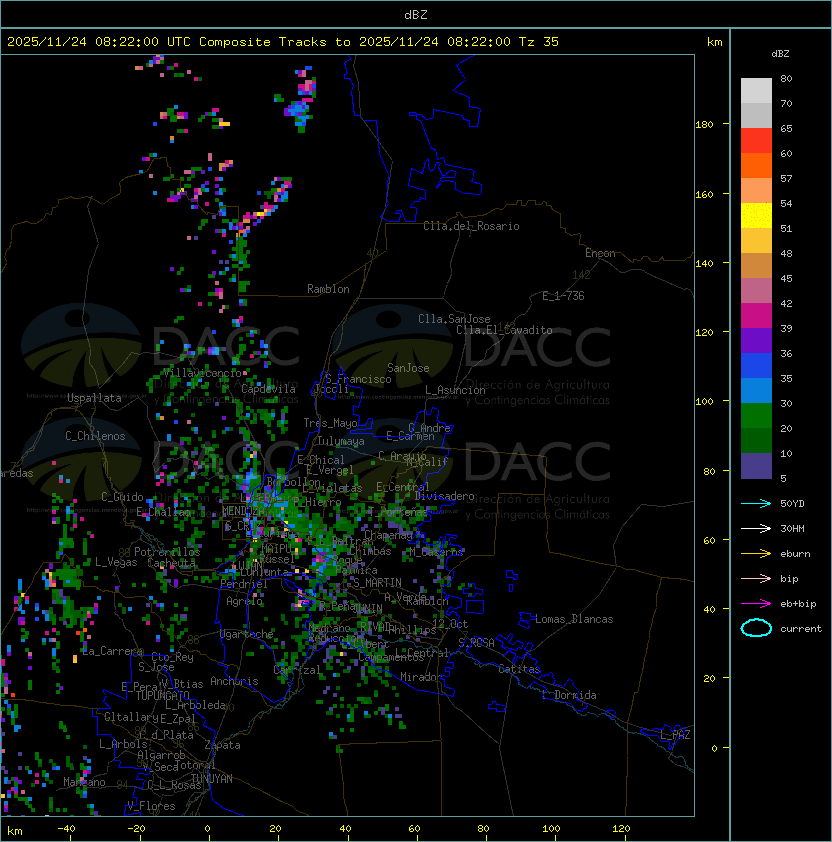Click the dBZ title at top
This screenshot has width=832, height=842.
pos(416,14)
